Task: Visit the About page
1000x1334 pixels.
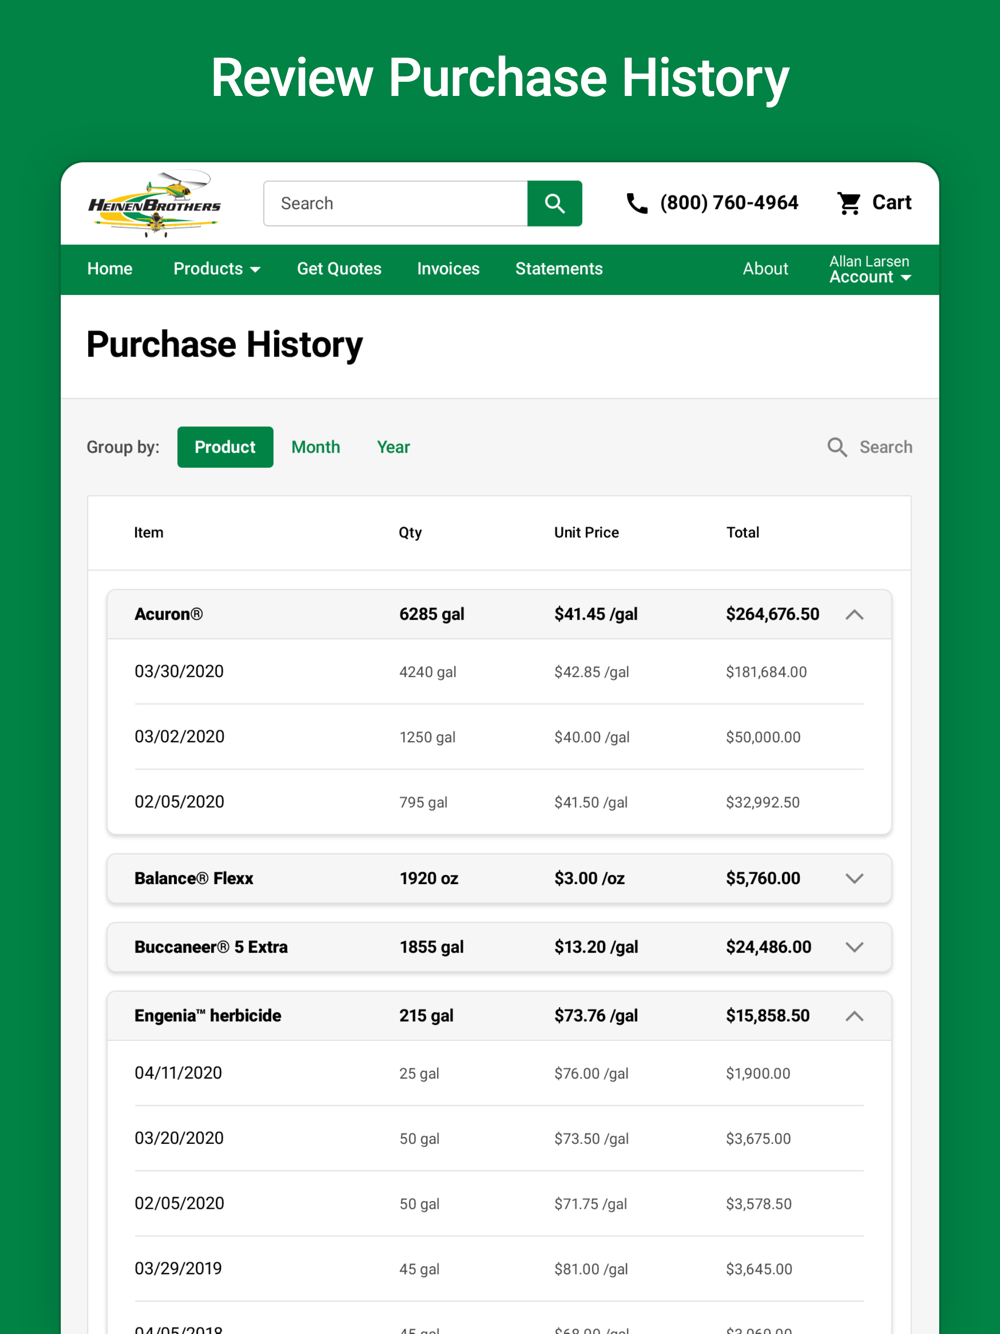Action: [765, 269]
